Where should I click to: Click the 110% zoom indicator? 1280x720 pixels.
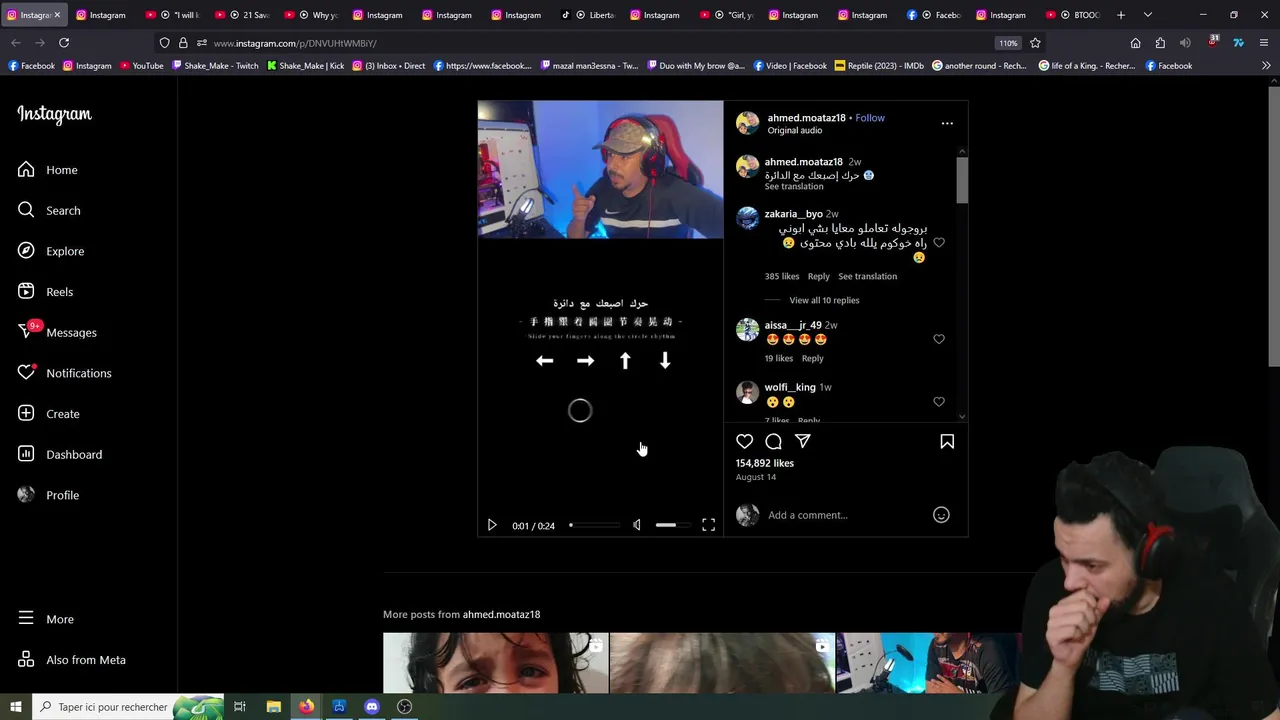tap(1008, 43)
